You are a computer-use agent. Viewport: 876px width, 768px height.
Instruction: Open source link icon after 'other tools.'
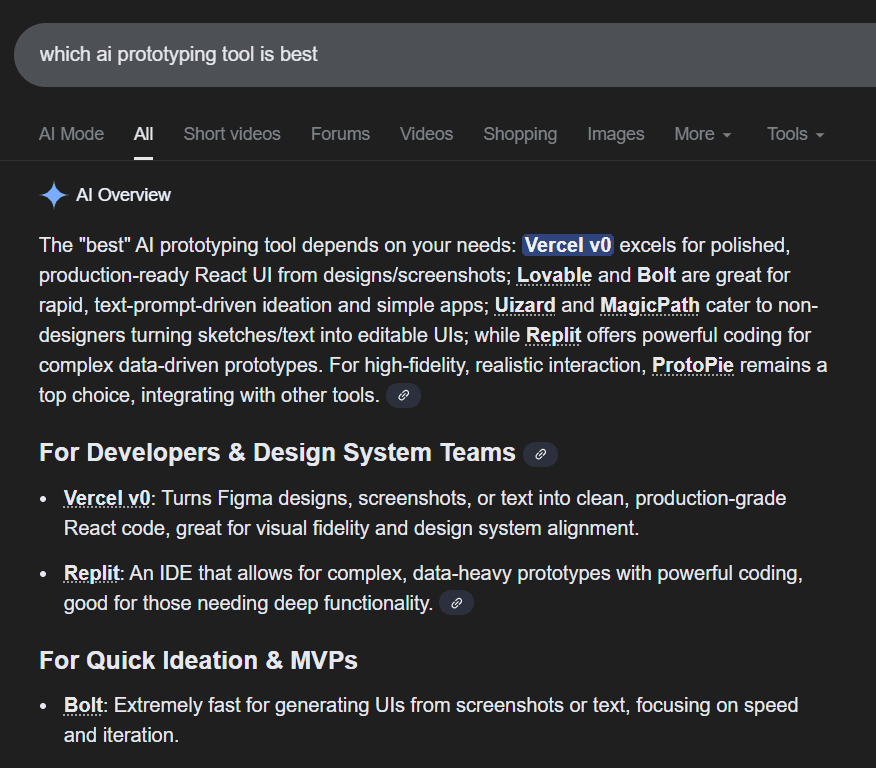pyautogui.click(x=403, y=395)
